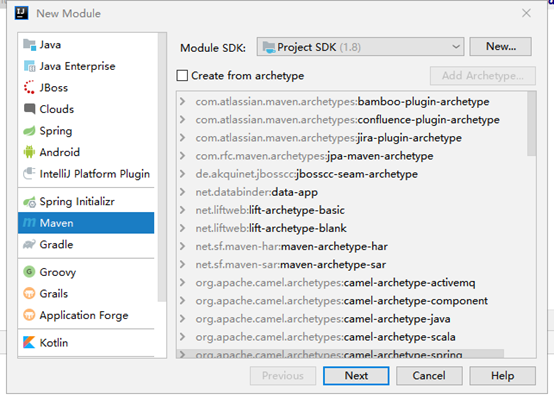The height and width of the screenshot is (400, 554).
Task: Select Application Forge list entry
Action: (x=86, y=315)
